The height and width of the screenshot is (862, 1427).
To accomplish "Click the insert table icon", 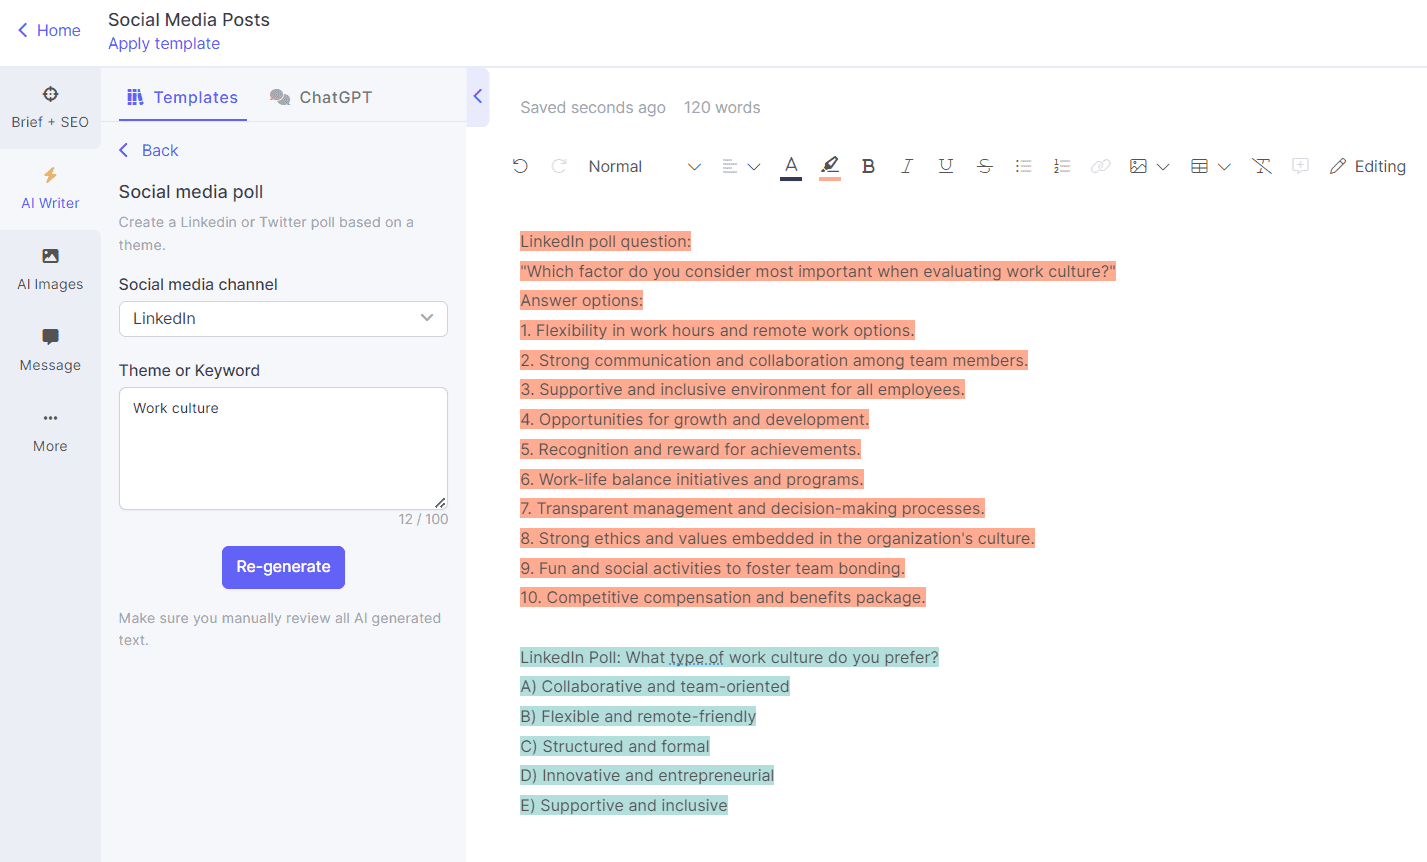I will point(1199,166).
